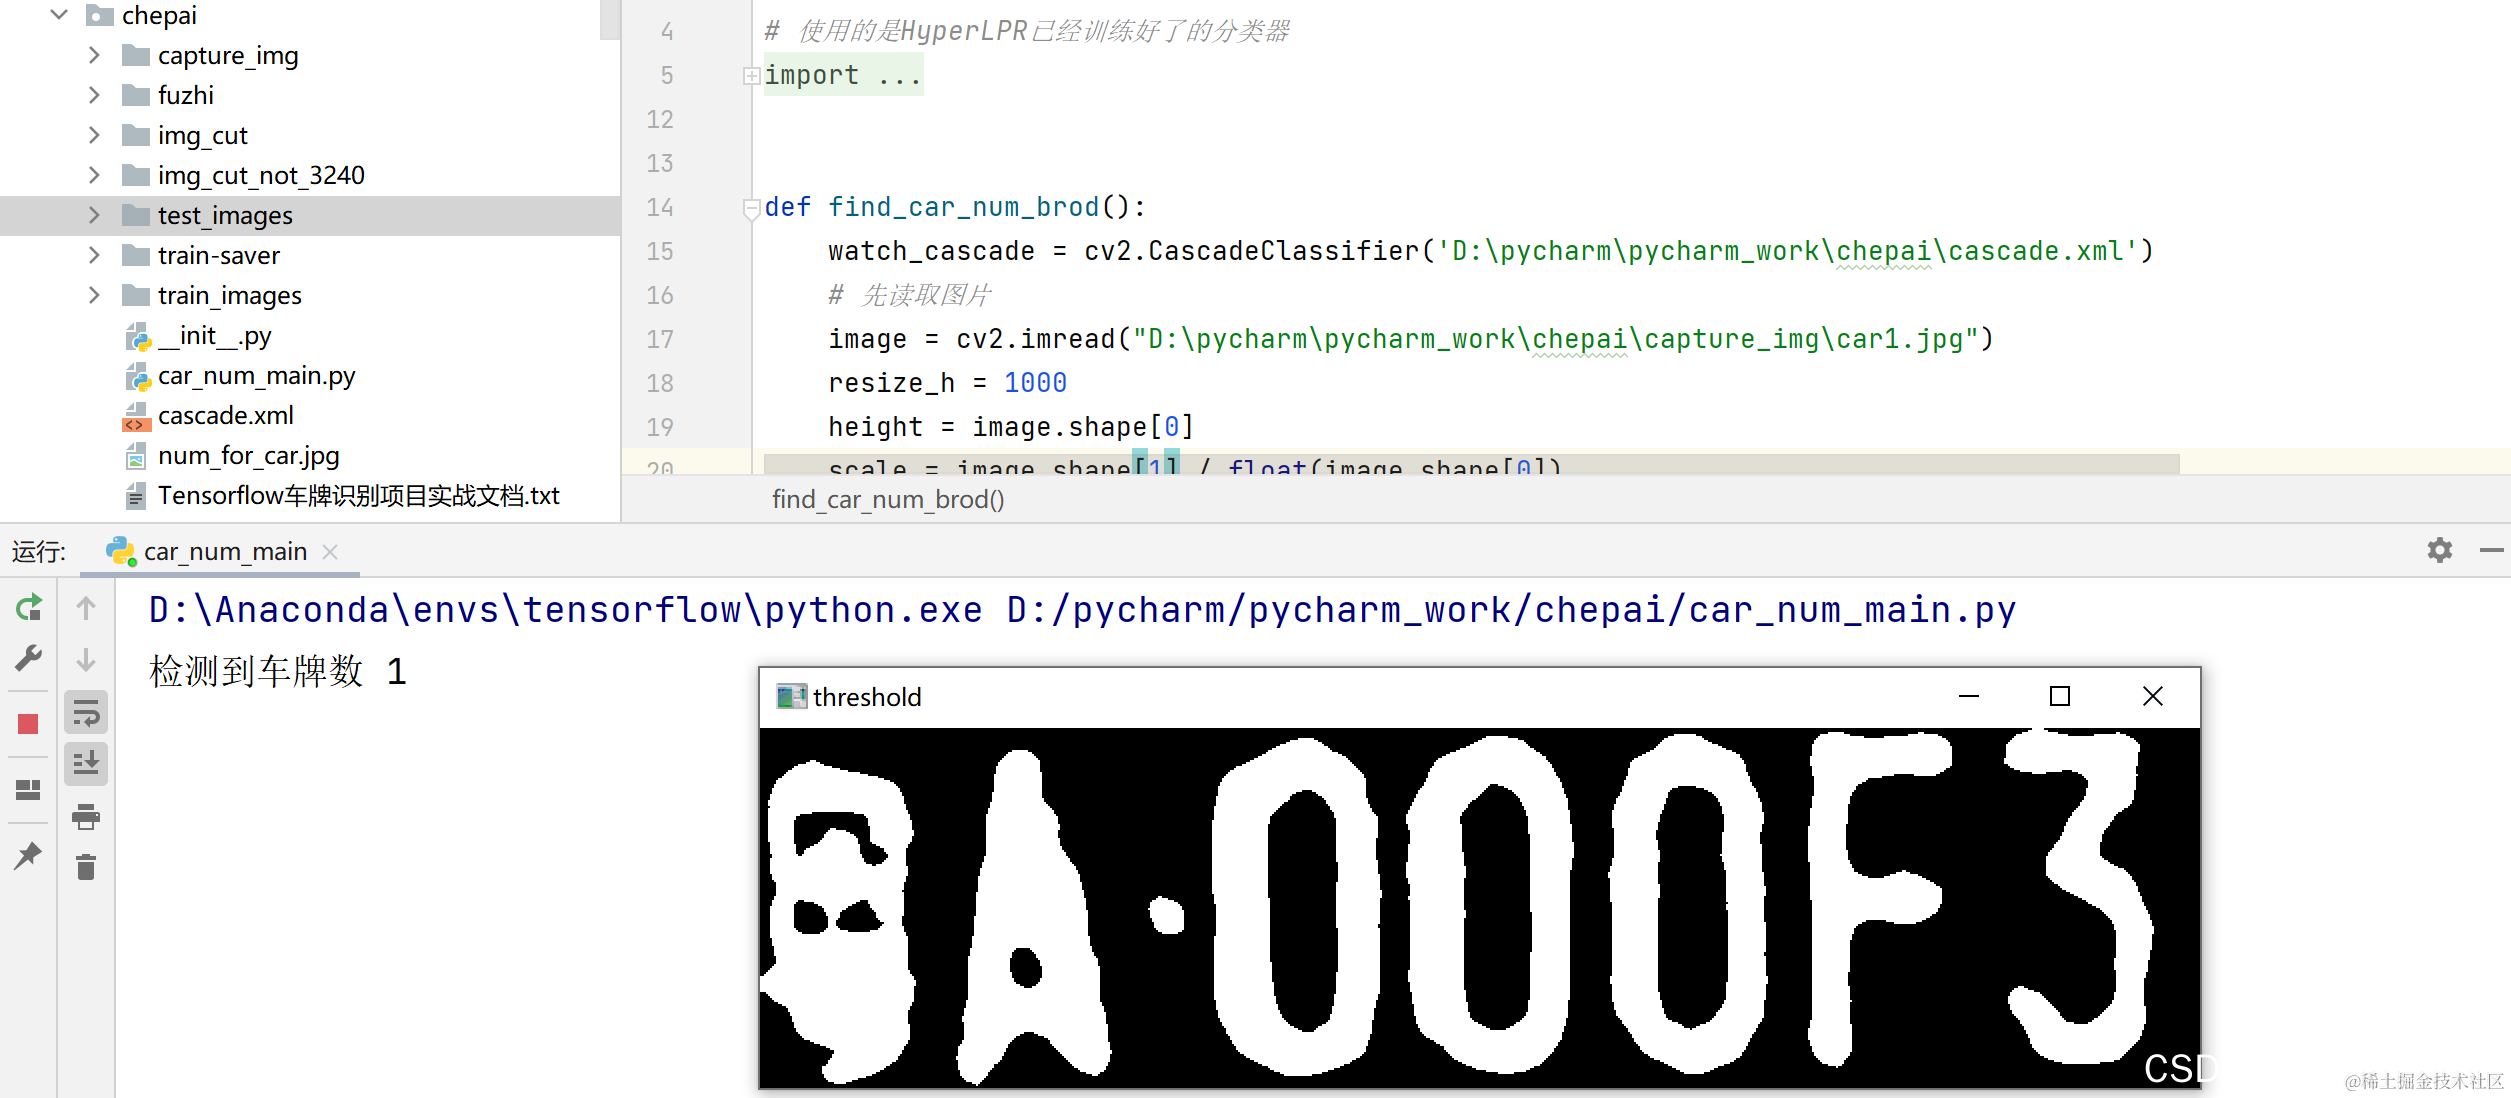Rerun car_num_main with the green rerun icon
The height and width of the screenshot is (1098, 2511).
click(x=29, y=607)
